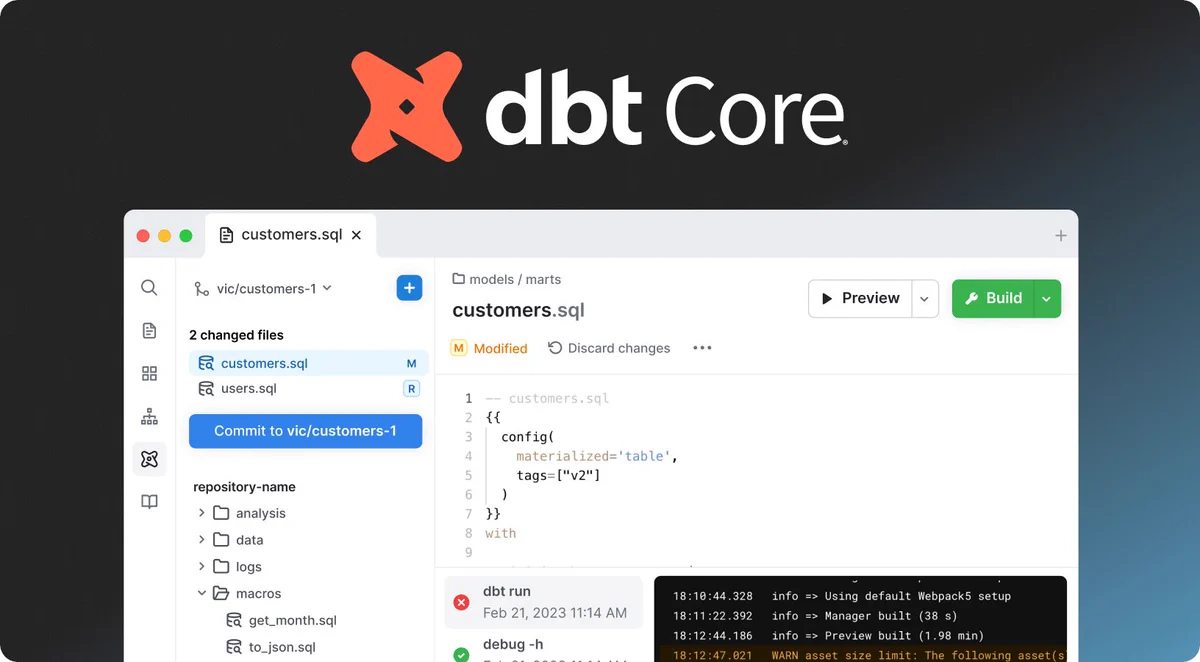Open the grid dashboard icon in the sidebar
Image resolution: width=1200 pixels, height=662 pixels.
(149, 374)
